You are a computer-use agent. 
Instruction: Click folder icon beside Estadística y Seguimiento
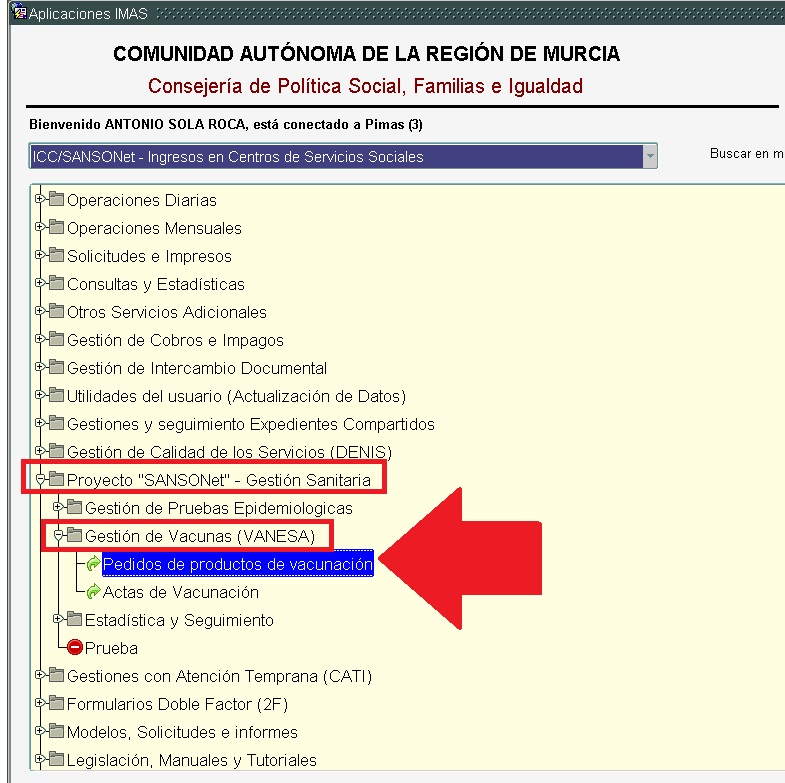pyautogui.click(x=74, y=620)
